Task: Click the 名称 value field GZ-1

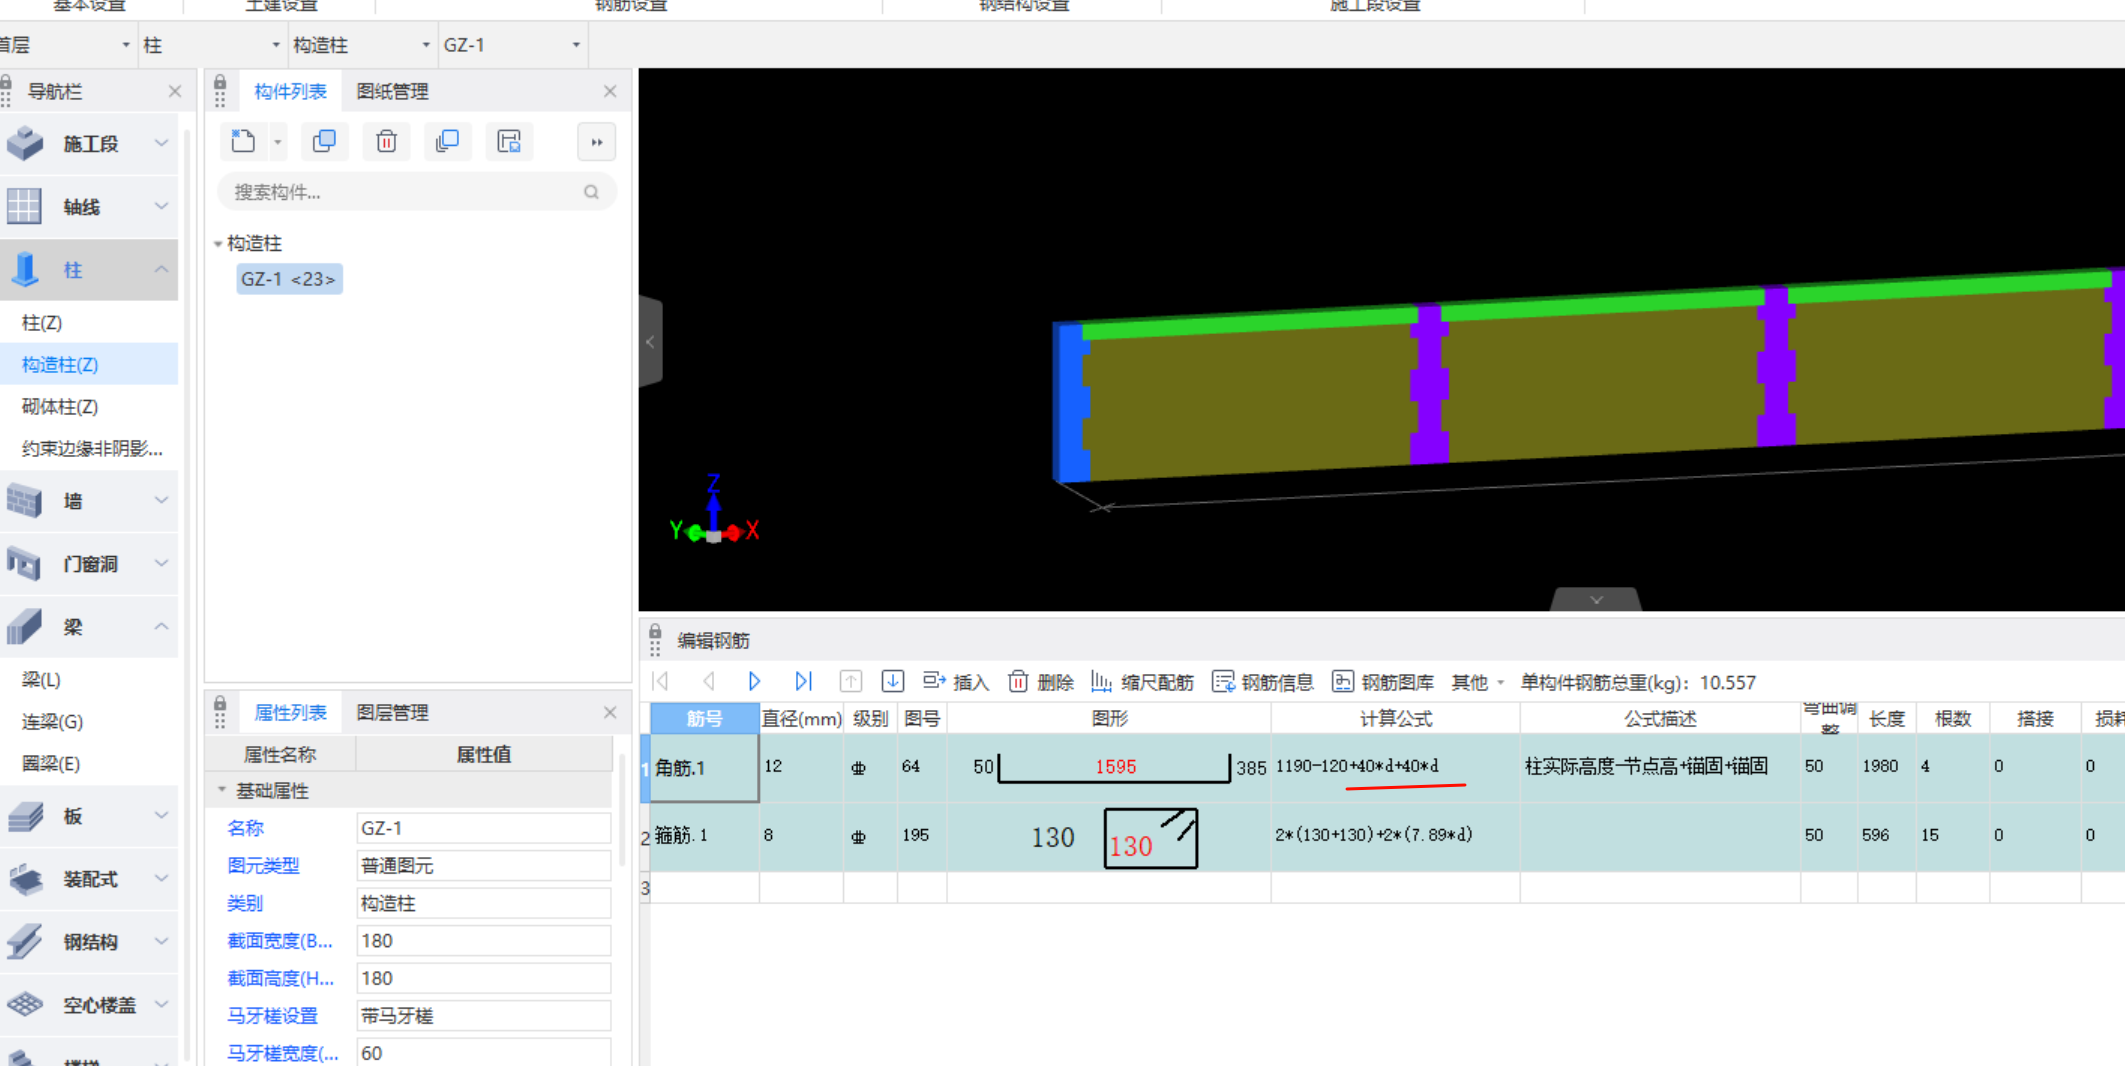Action: (x=483, y=828)
